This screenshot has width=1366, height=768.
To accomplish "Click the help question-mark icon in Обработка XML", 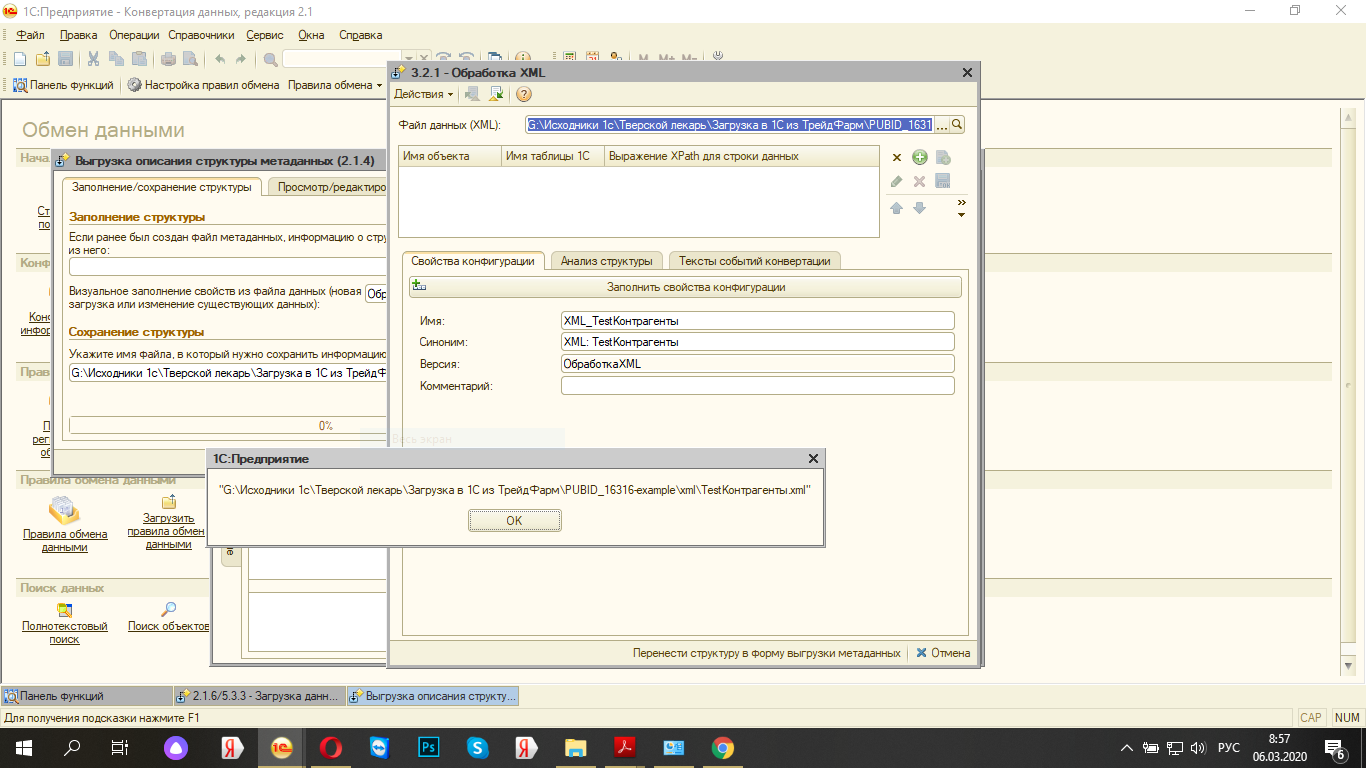I will coord(523,94).
